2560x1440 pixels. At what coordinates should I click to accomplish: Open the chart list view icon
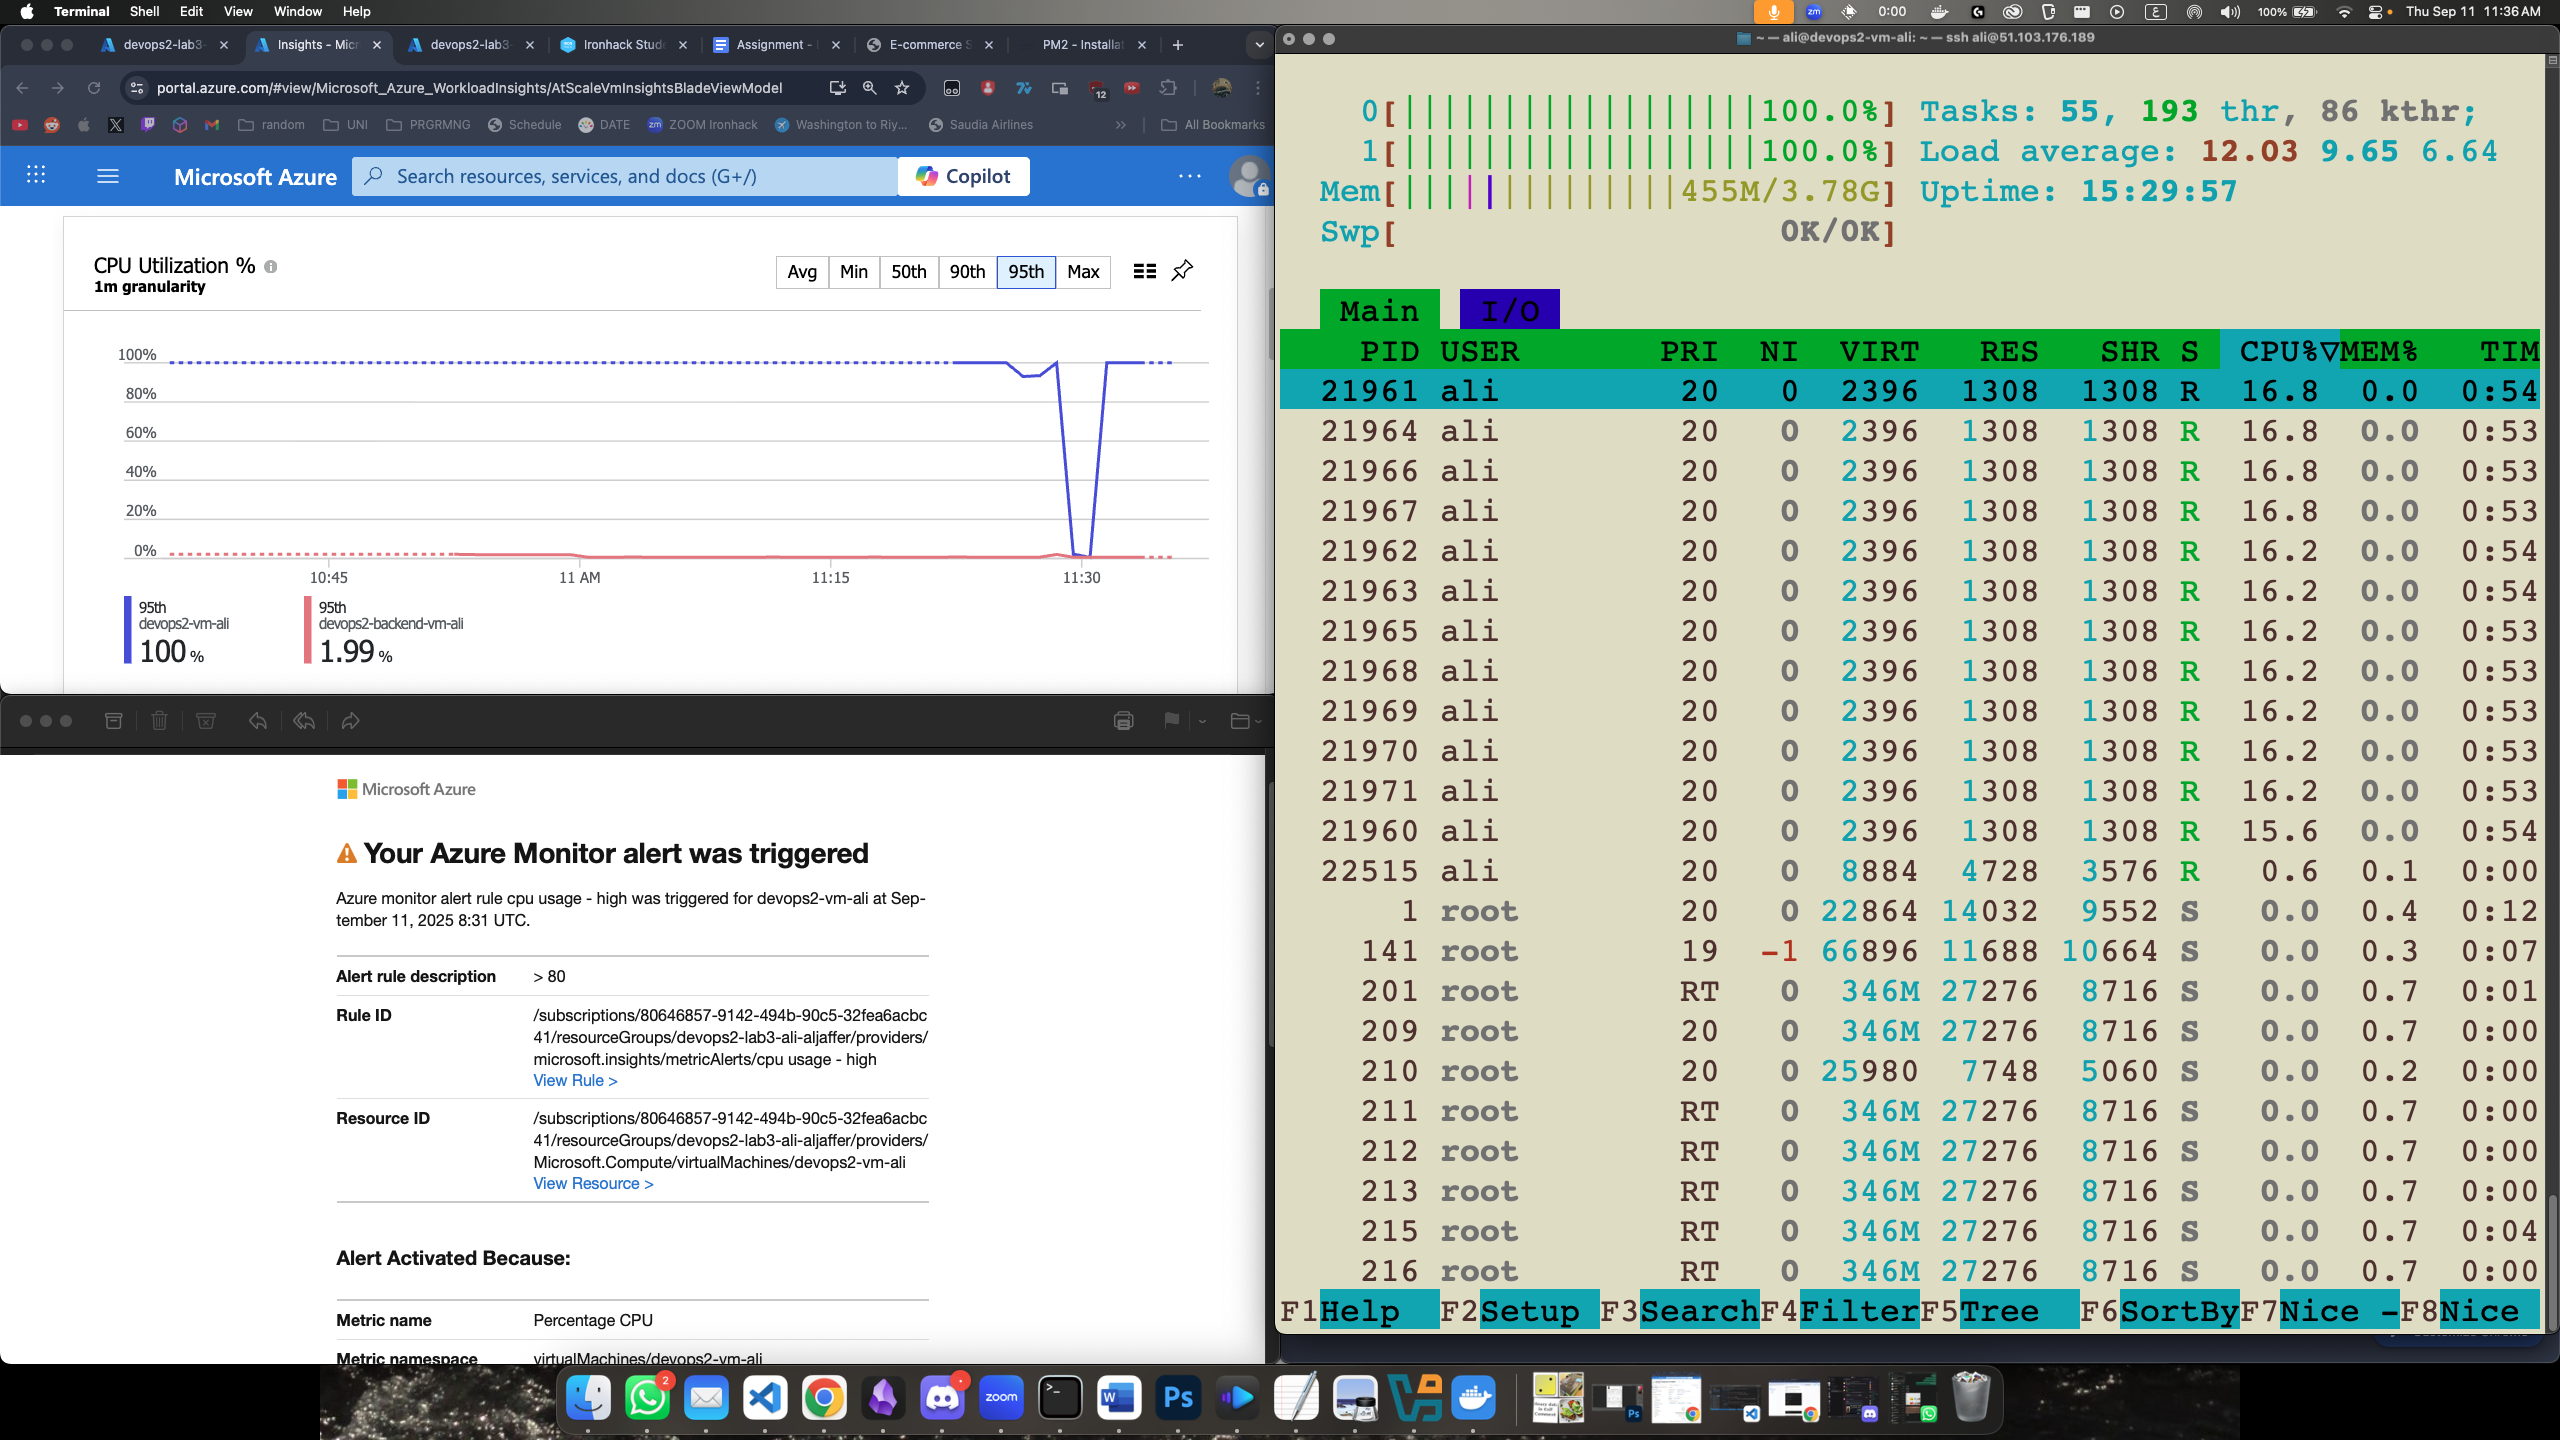pyautogui.click(x=1145, y=271)
